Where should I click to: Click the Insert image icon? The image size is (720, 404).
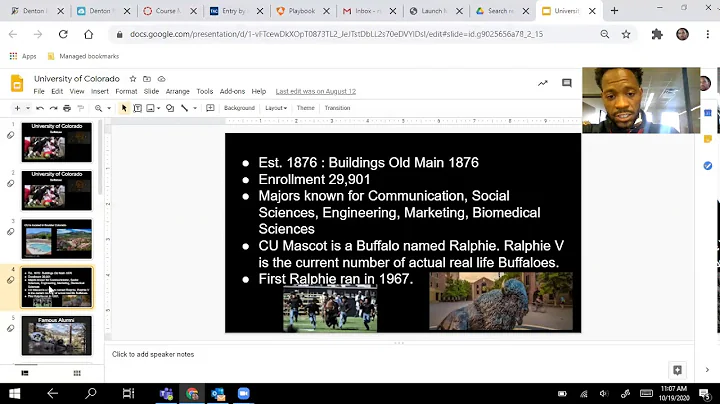click(150, 108)
